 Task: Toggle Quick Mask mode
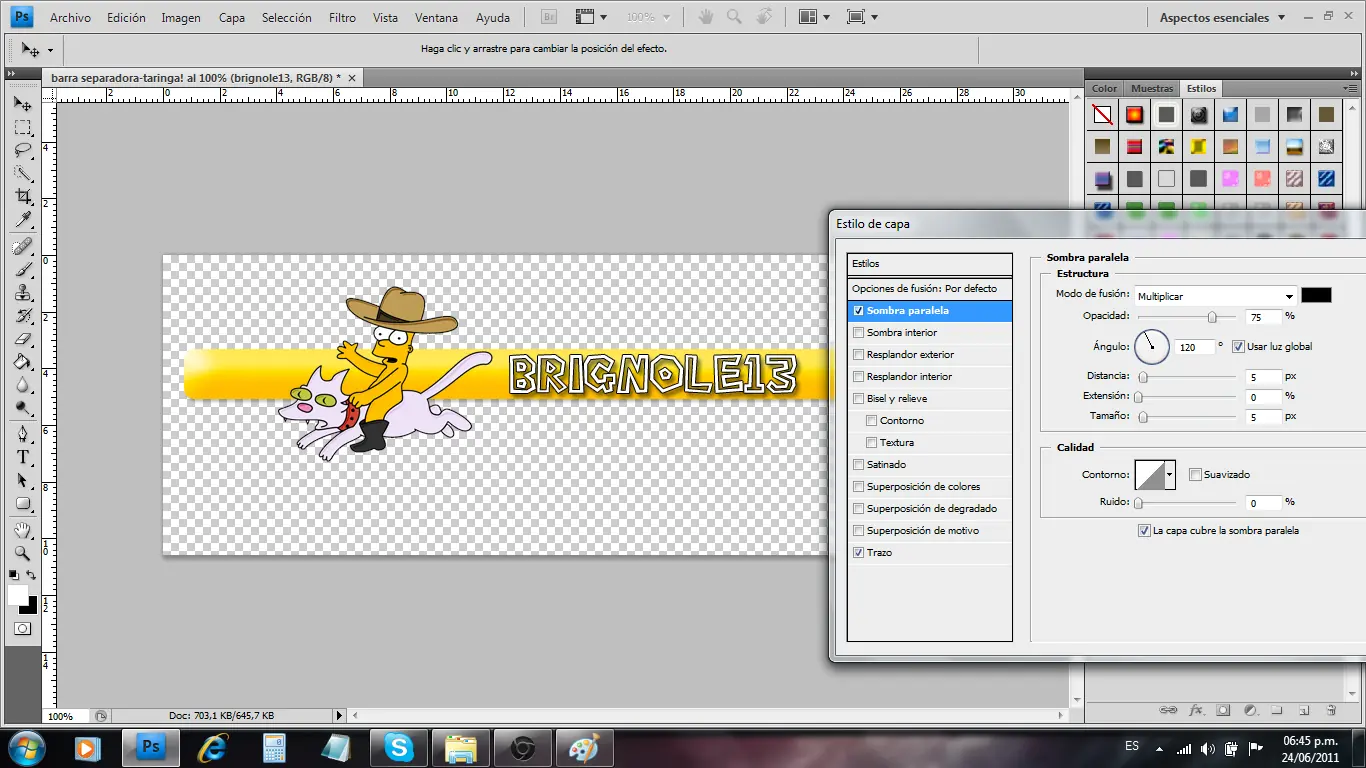[x=22, y=629]
